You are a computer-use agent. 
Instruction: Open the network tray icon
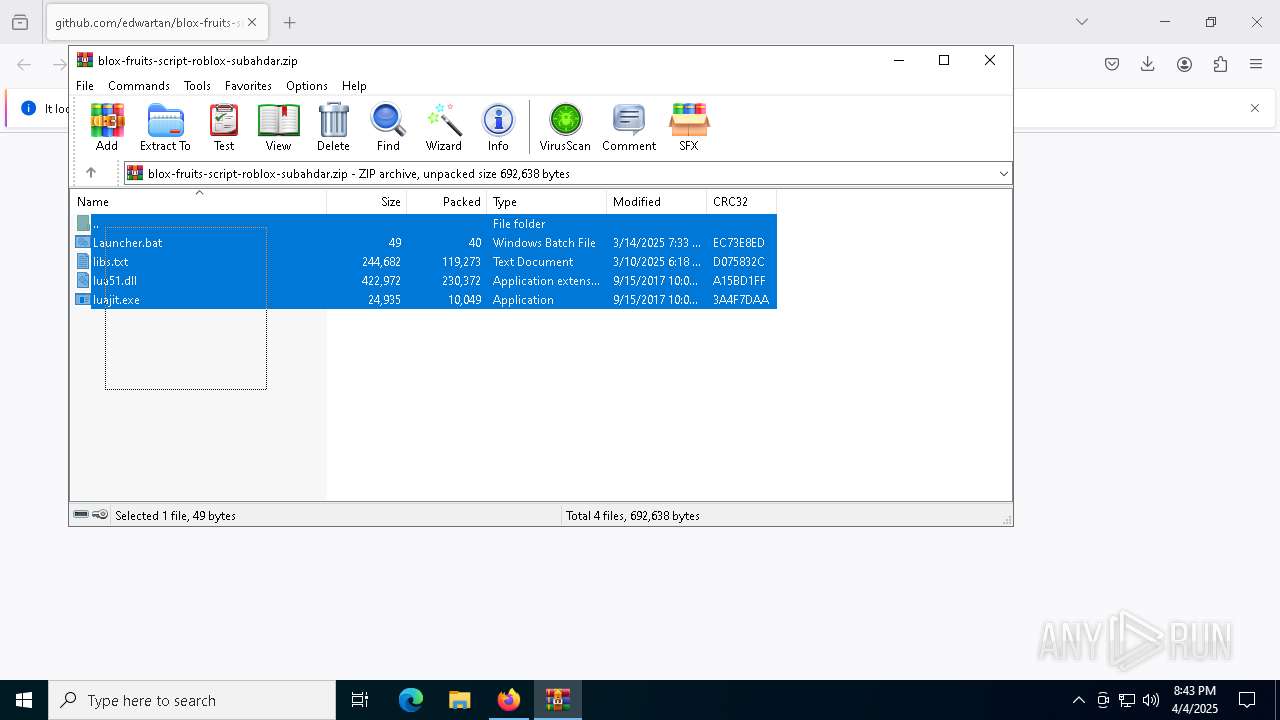pyautogui.click(x=1127, y=700)
